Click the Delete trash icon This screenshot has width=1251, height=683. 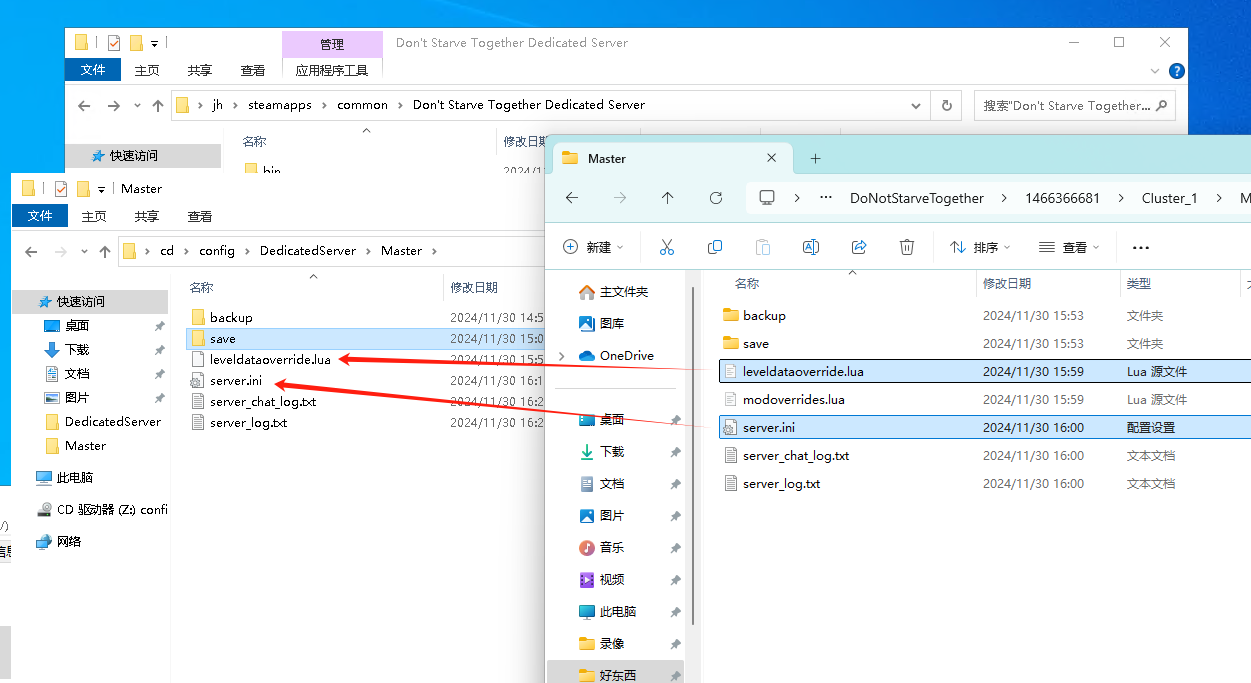(907, 247)
